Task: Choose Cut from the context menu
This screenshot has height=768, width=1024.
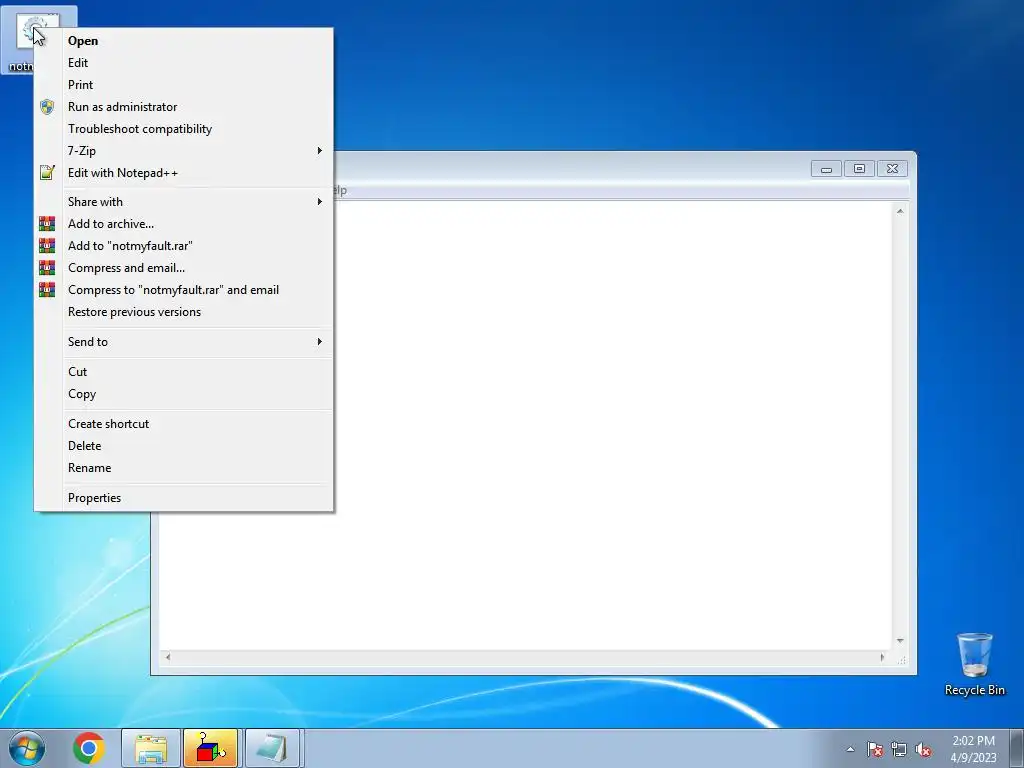Action: click(x=184, y=372)
